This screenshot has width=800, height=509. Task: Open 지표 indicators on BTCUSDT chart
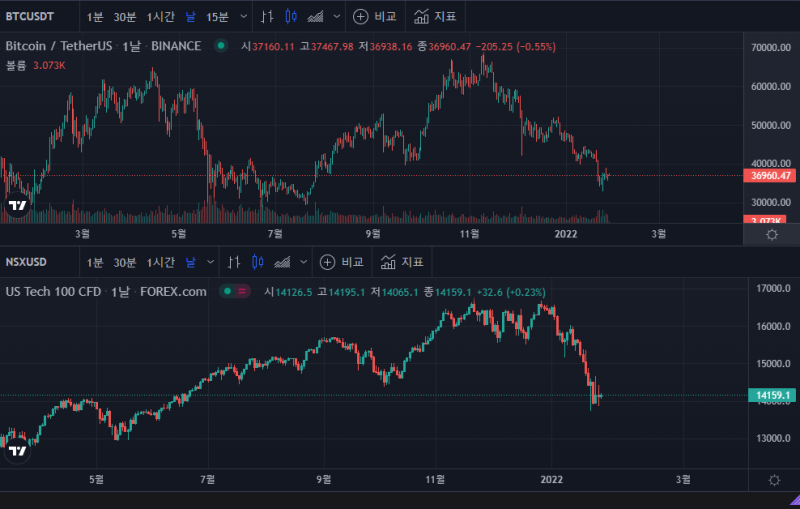(x=435, y=16)
